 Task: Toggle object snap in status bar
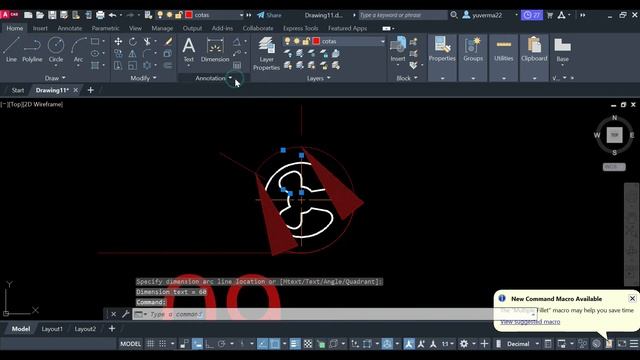click(x=275, y=344)
